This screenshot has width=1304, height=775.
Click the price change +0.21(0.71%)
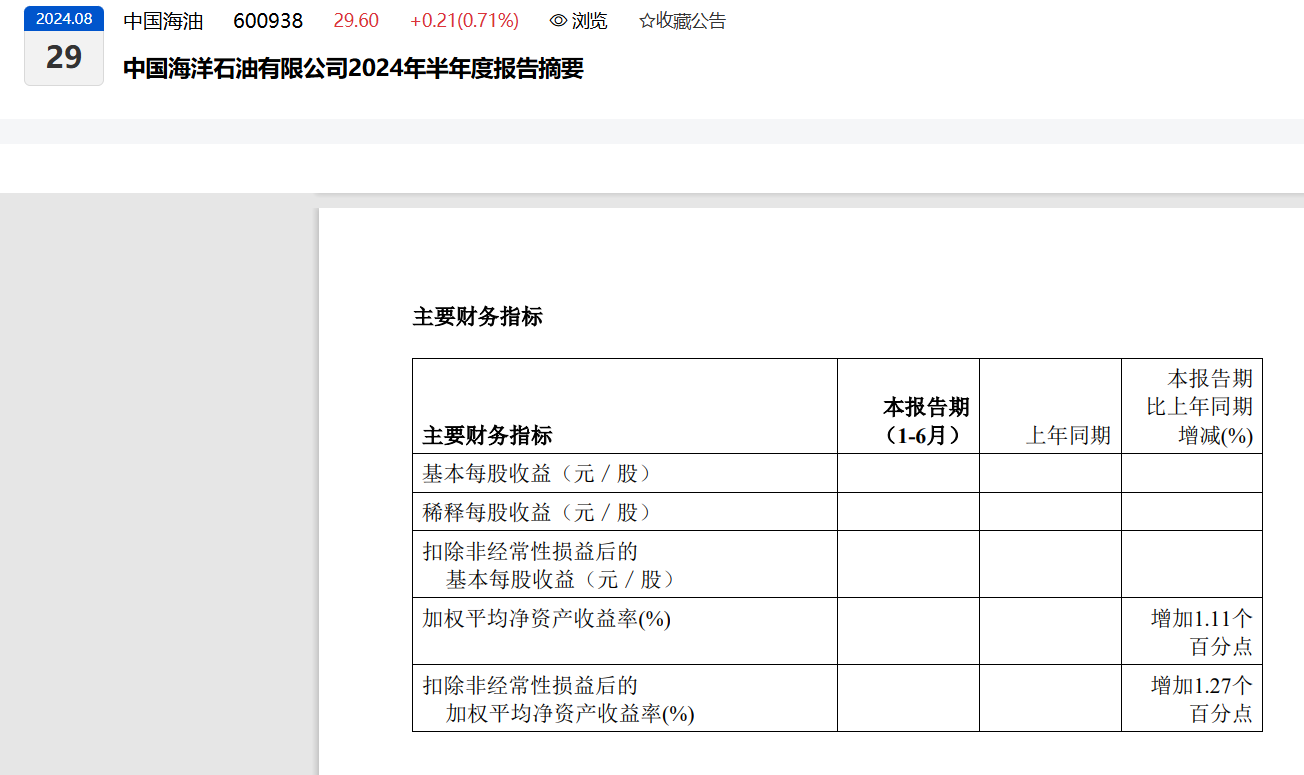[x=464, y=21]
